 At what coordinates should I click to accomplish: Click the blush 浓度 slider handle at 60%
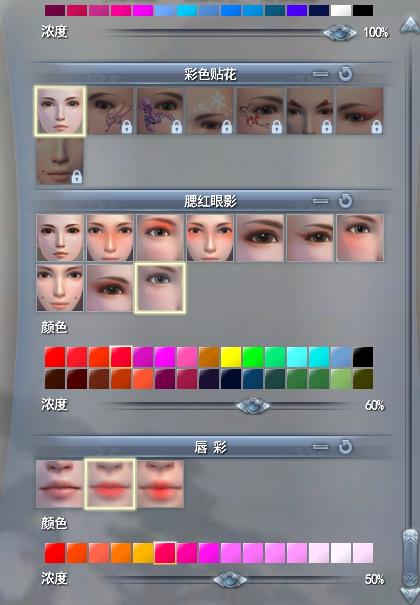[253, 406]
